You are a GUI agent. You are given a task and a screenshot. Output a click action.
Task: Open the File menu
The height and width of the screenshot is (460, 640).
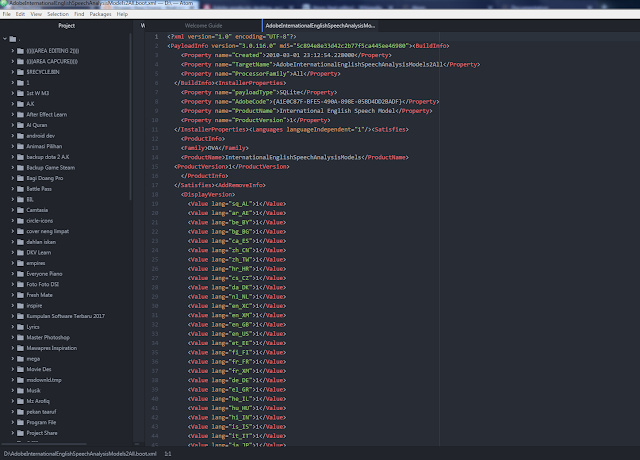(x=7, y=14)
